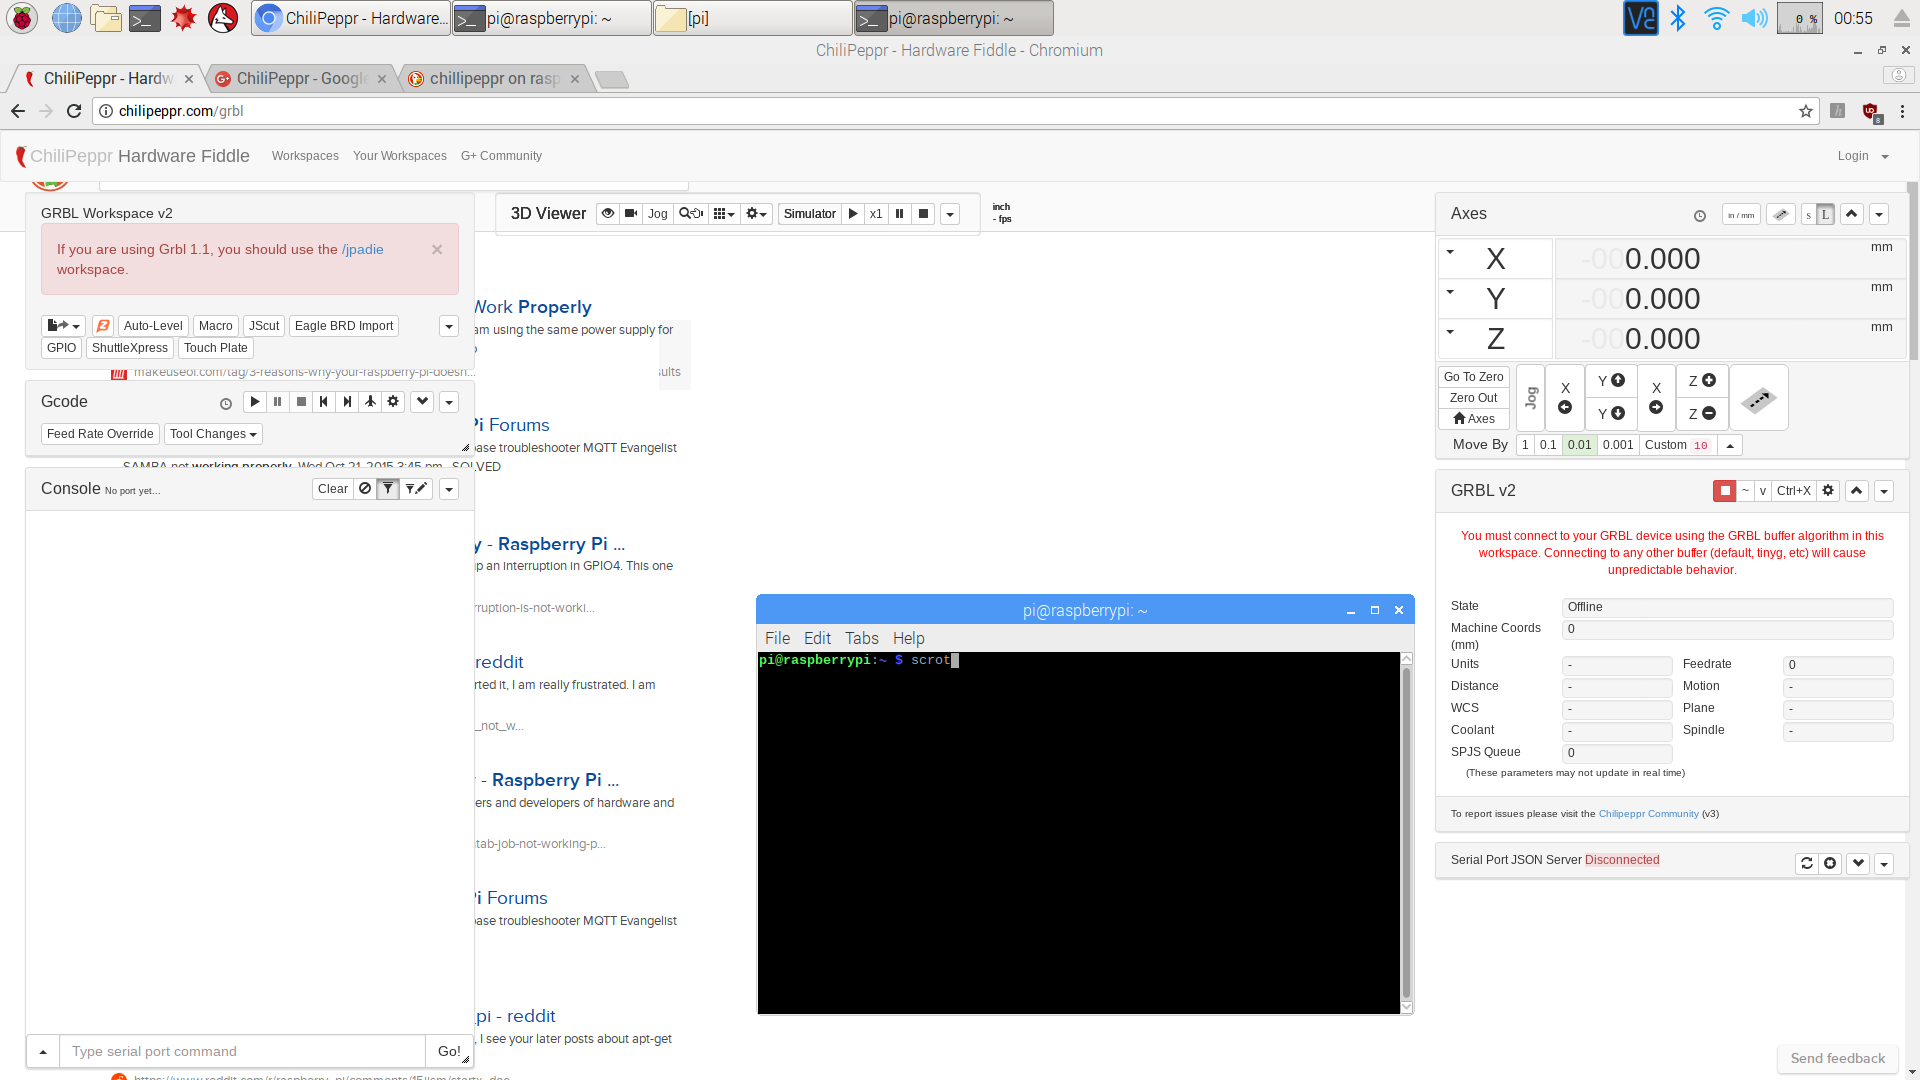Pause the Simulator in 3D Viewer
This screenshot has height=1080, width=1920.
[x=900, y=214]
